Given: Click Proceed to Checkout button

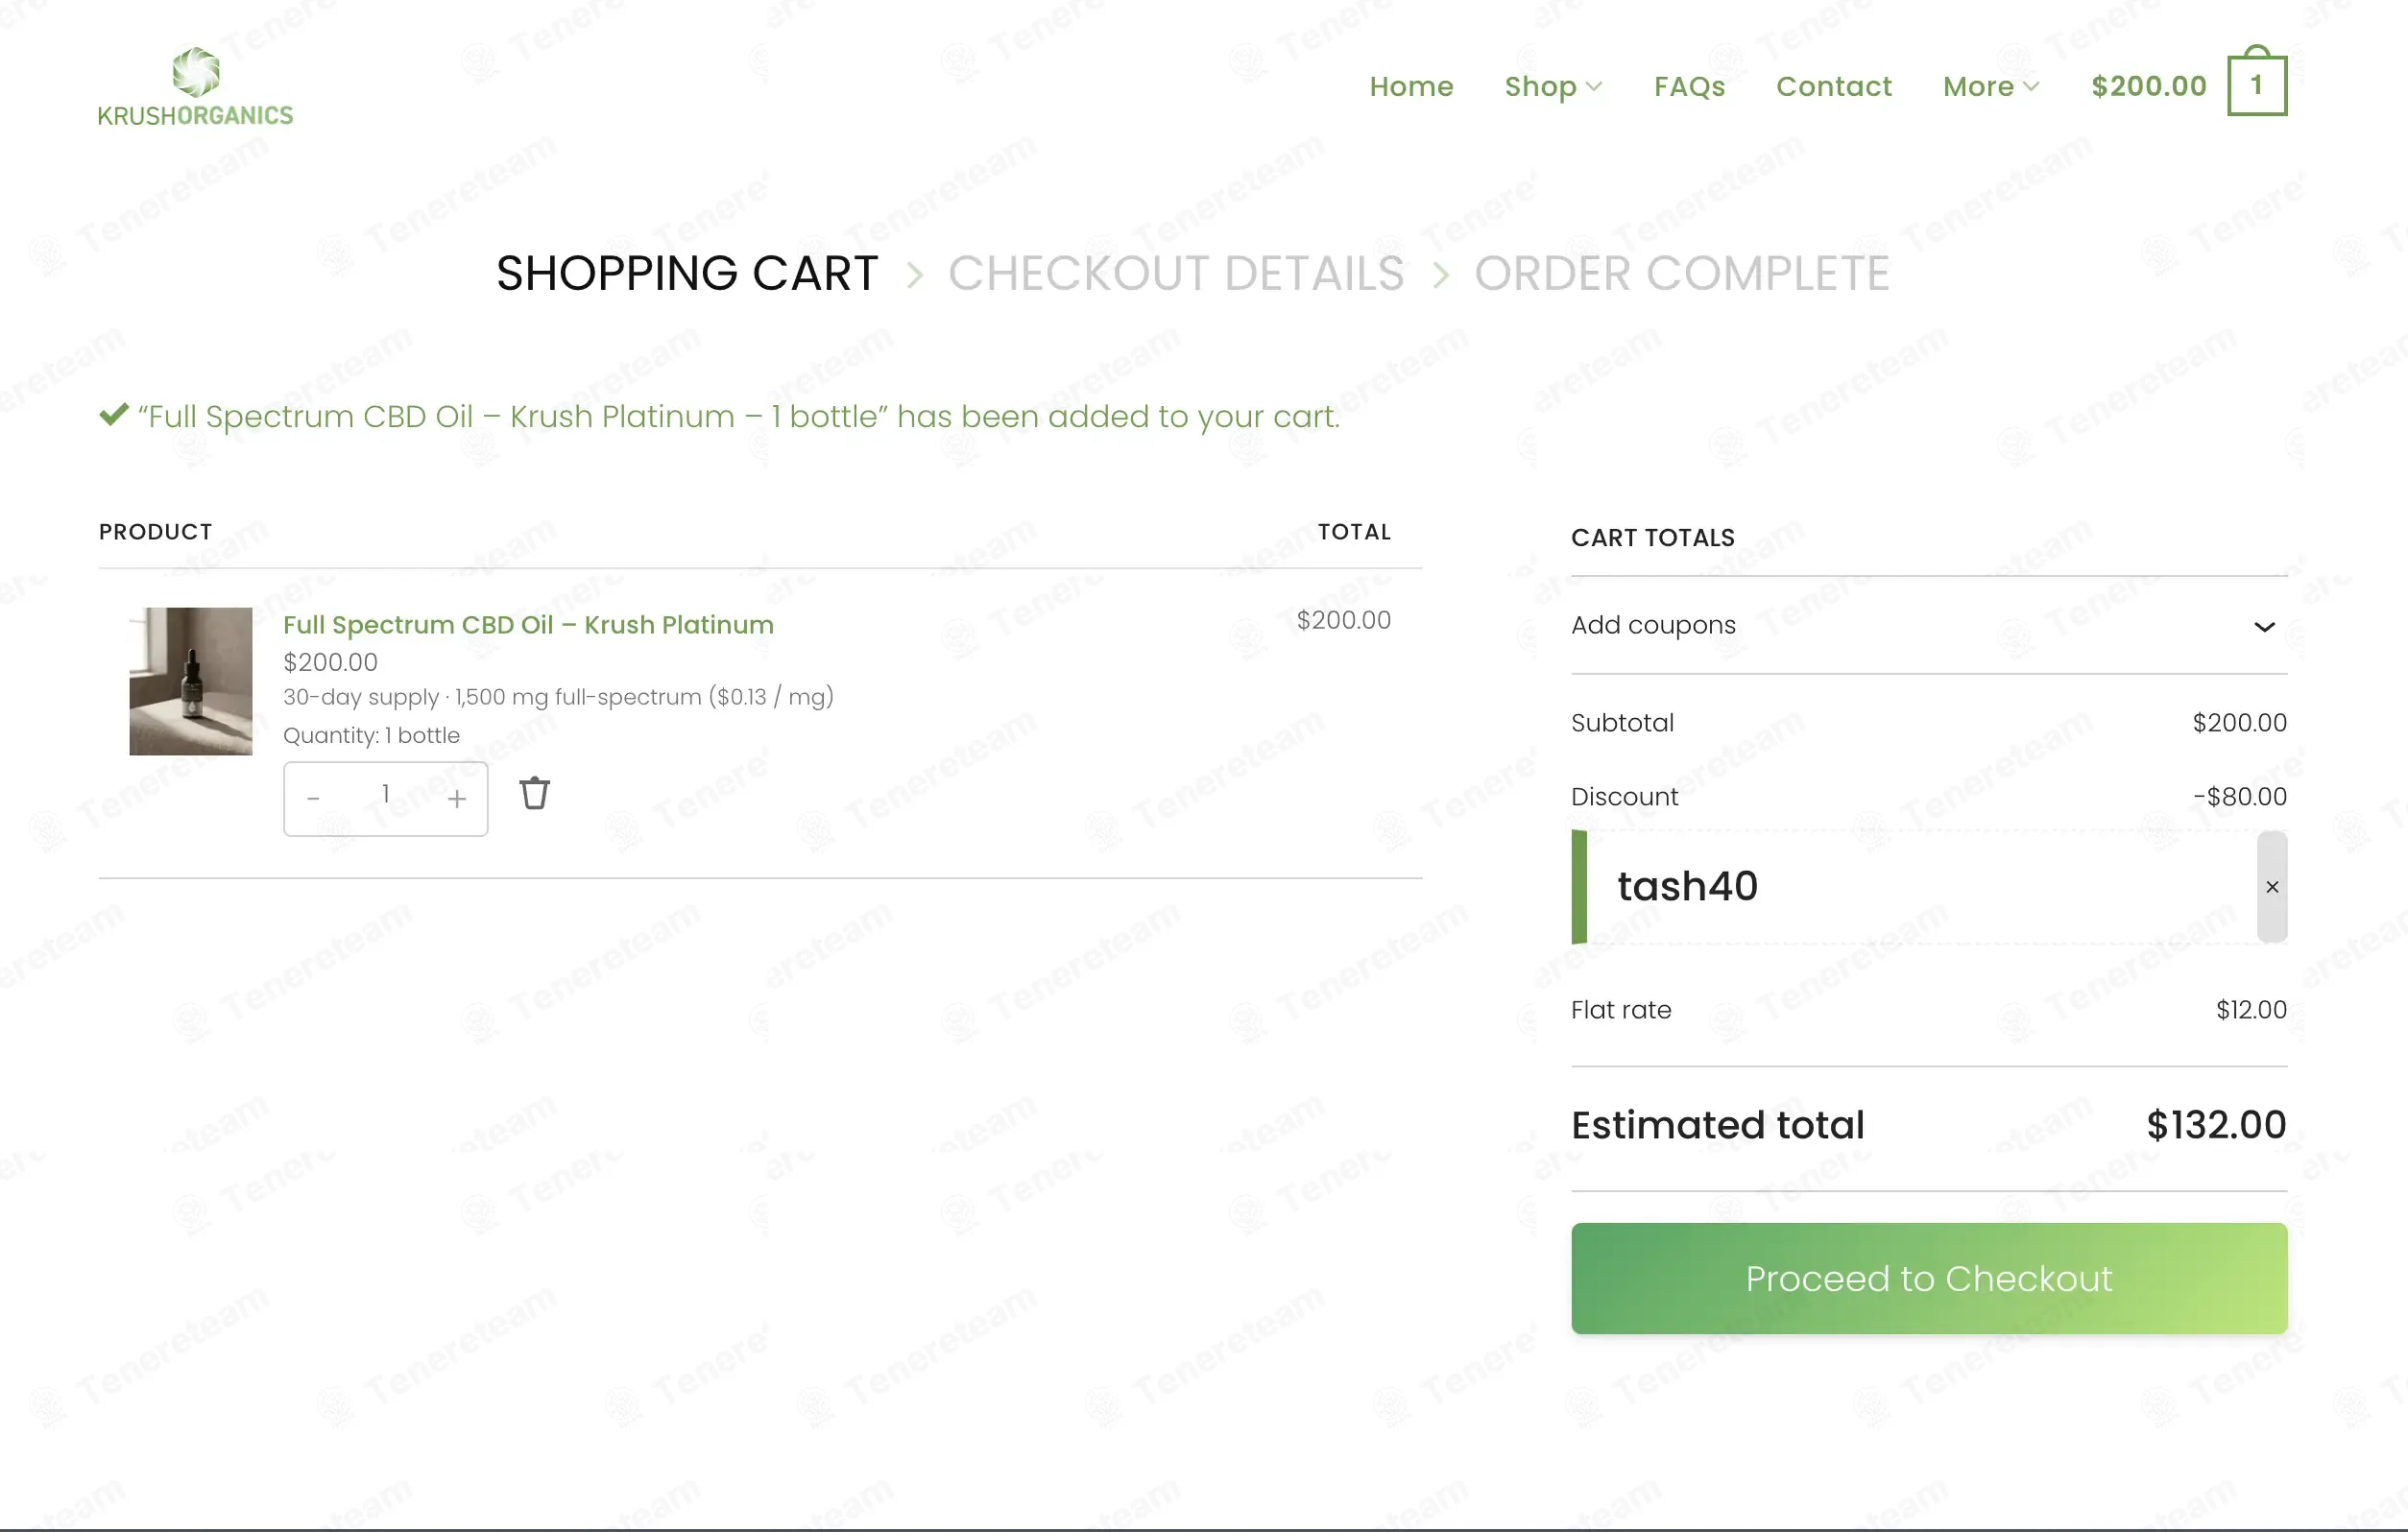Looking at the screenshot, I should point(1928,1278).
